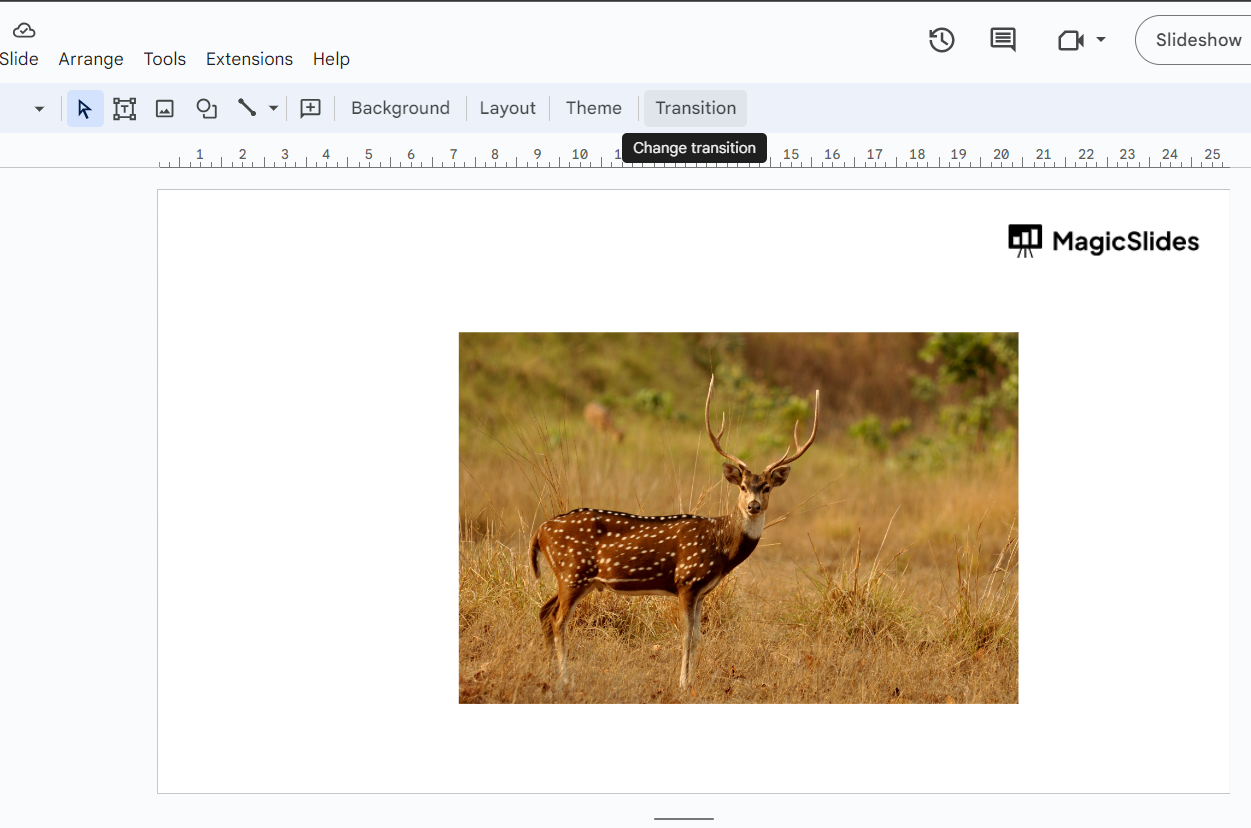The width and height of the screenshot is (1251, 828).
Task: Click the Background button
Action: click(400, 108)
